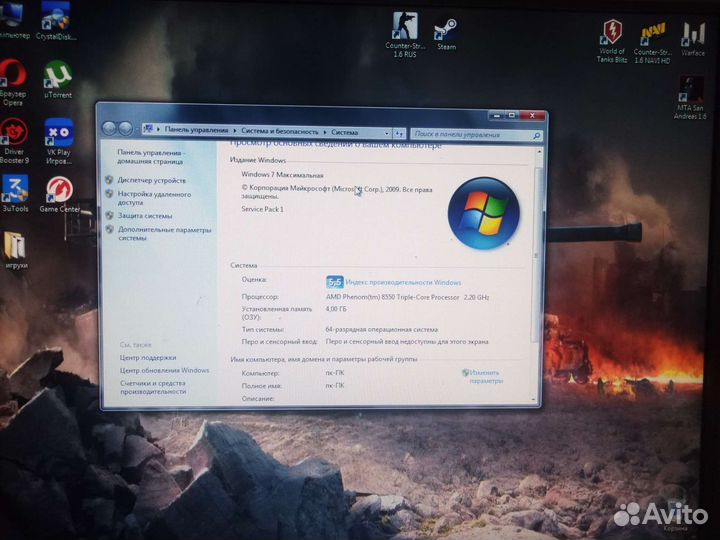Click the back navigation arrow button

pyautogui.click(x=110, y=128)
